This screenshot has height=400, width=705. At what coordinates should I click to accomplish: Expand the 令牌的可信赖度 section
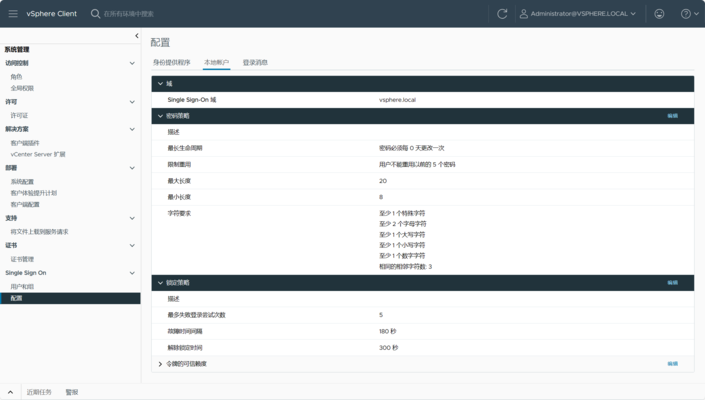coord(160,364)
